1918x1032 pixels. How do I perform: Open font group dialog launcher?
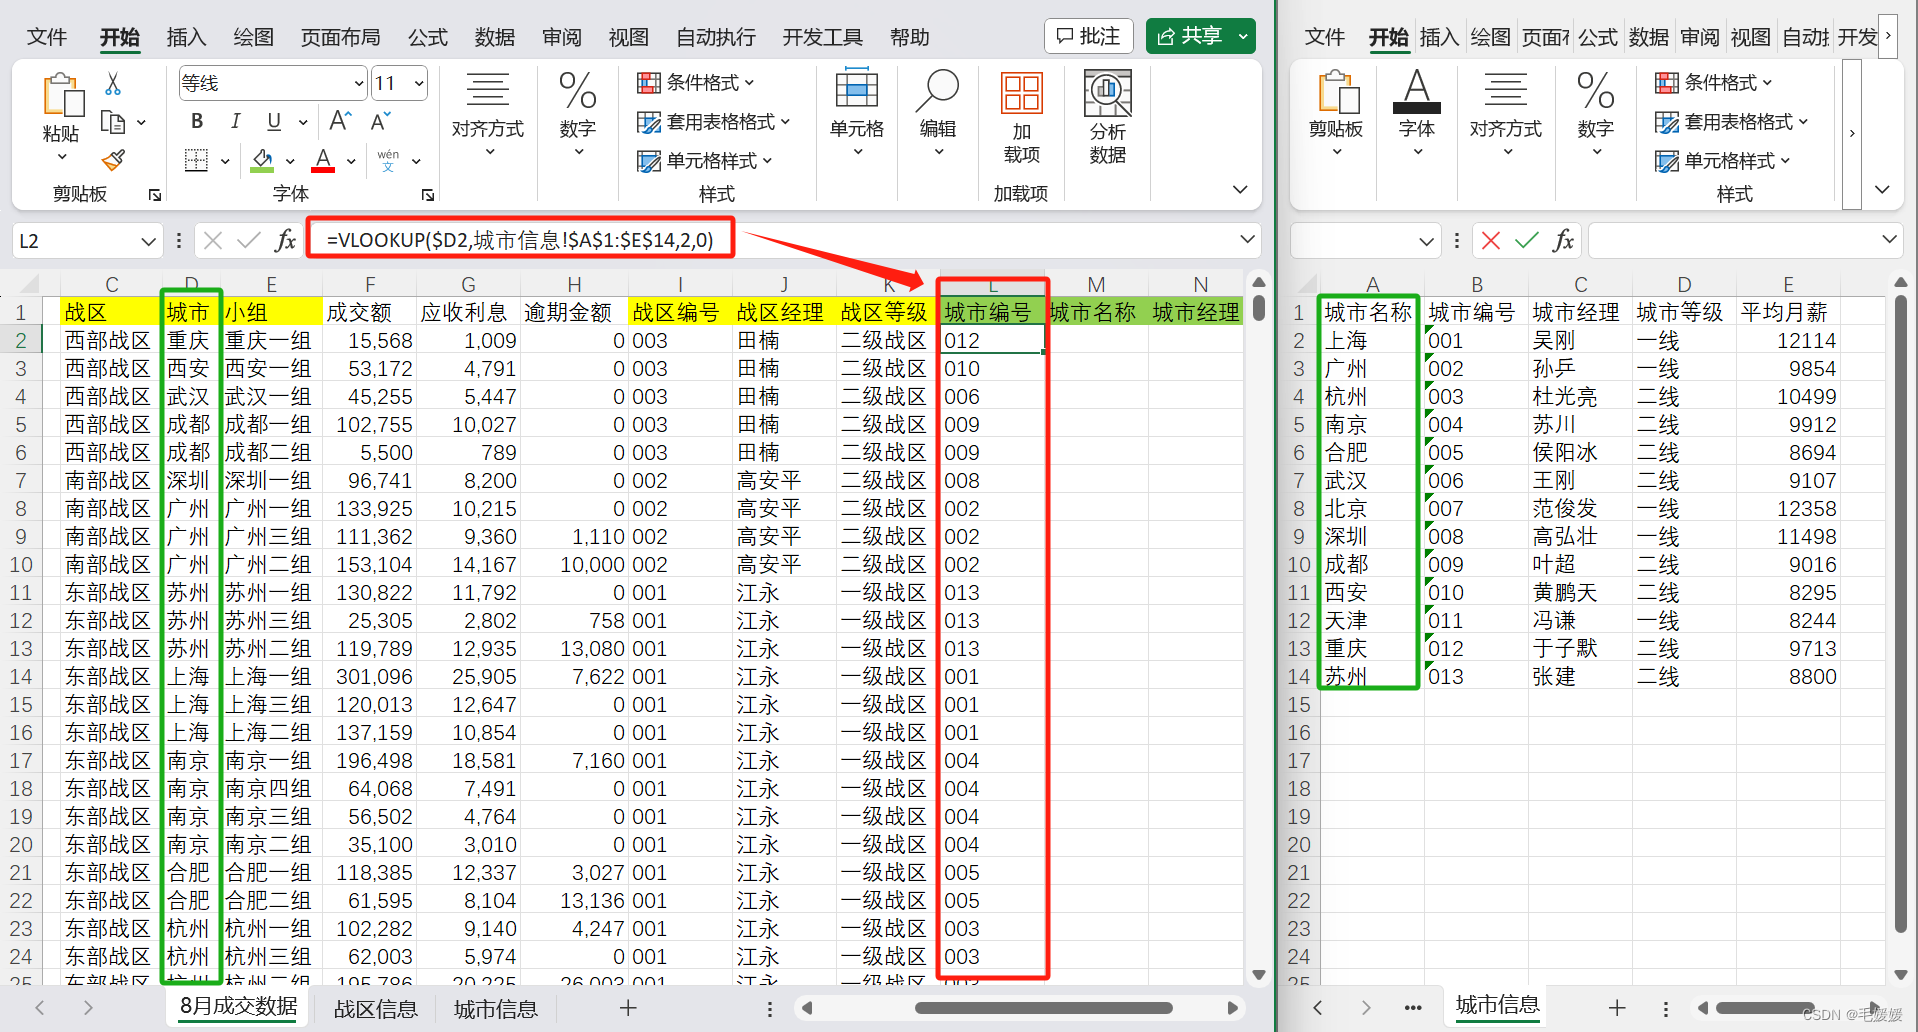pyautogui.click(x=428, y=195)
